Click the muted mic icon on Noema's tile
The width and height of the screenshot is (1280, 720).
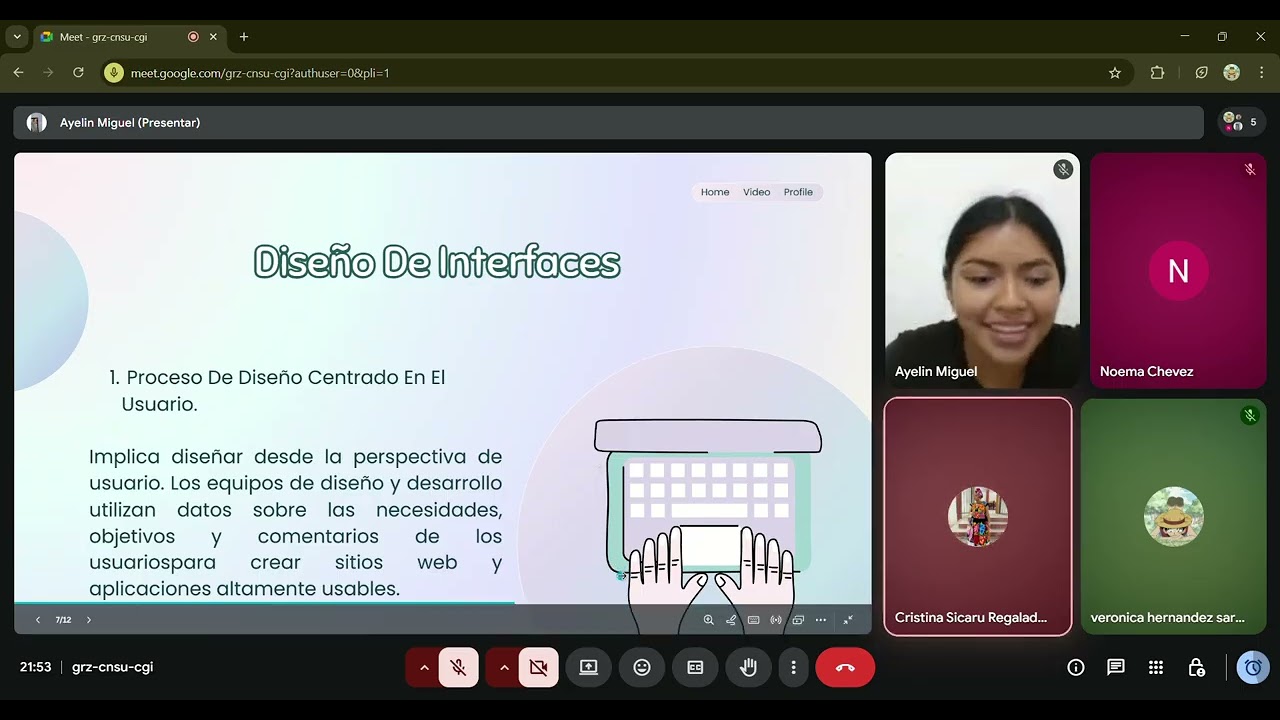(1250, 170)
